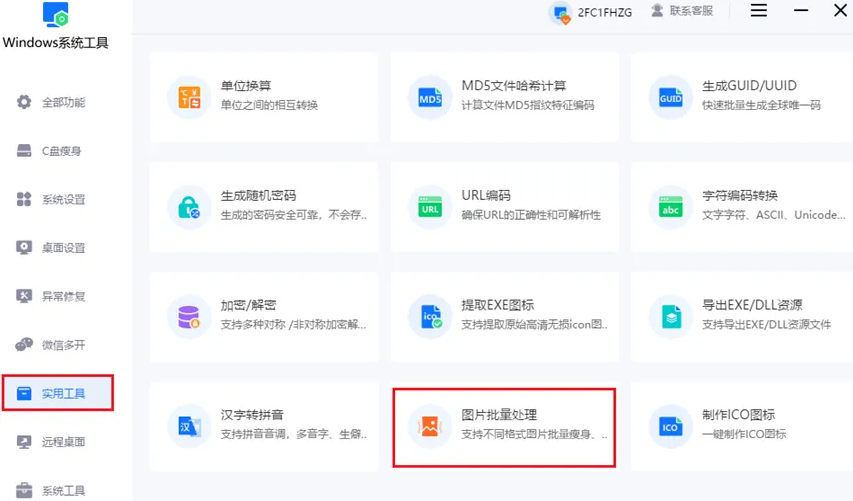Click the 桌面设置 monitor icon

24,248
